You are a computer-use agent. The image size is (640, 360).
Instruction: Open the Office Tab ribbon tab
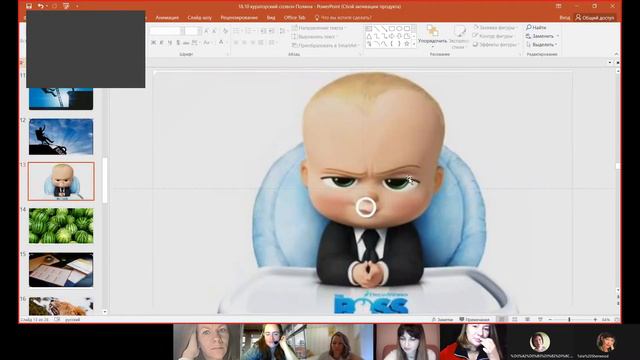294,18
